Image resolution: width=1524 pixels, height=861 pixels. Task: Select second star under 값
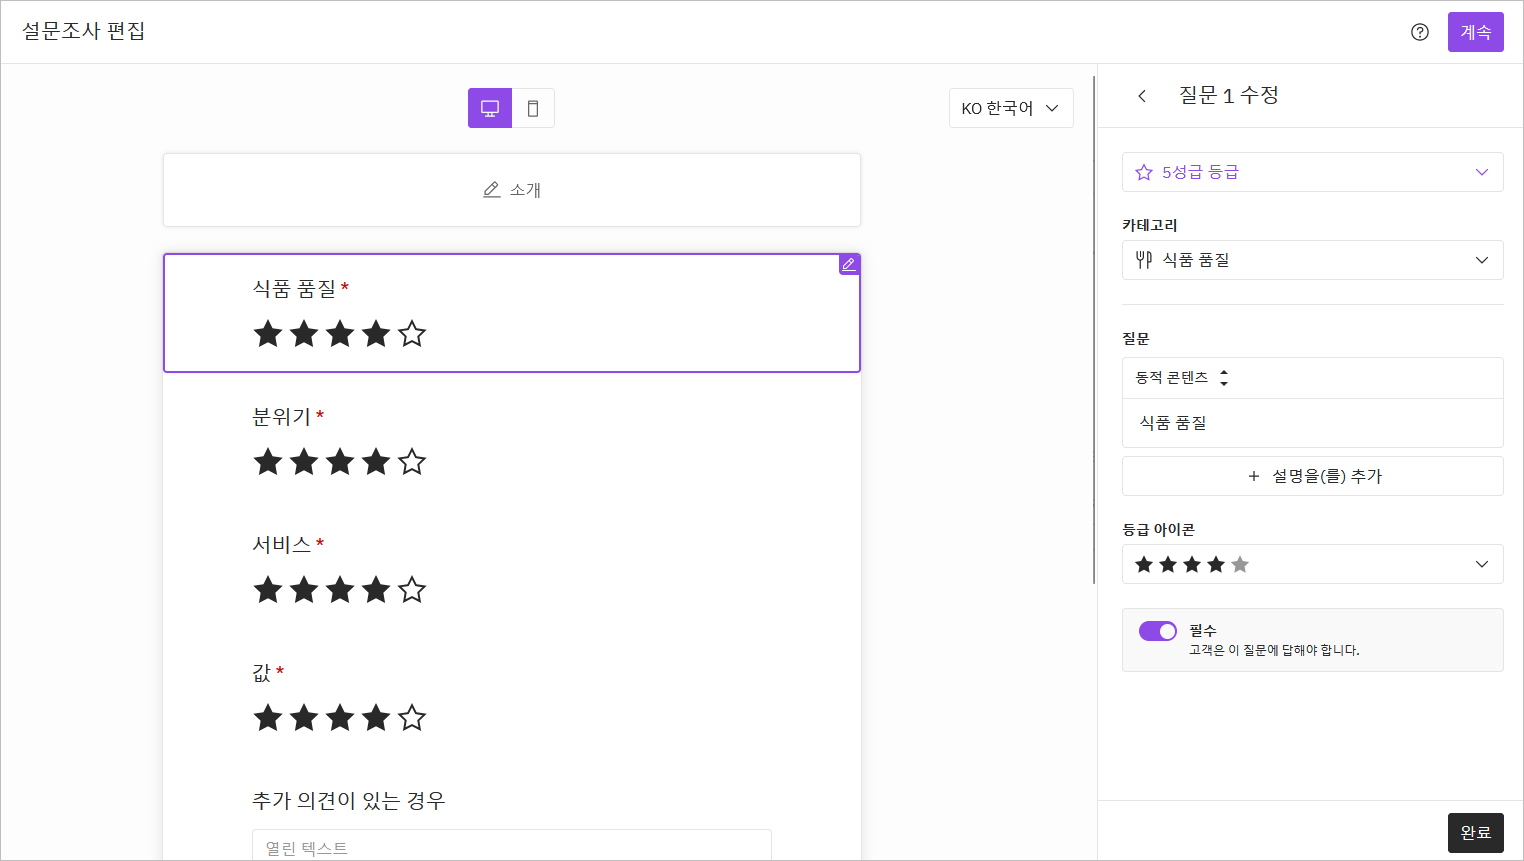[304, 717]
